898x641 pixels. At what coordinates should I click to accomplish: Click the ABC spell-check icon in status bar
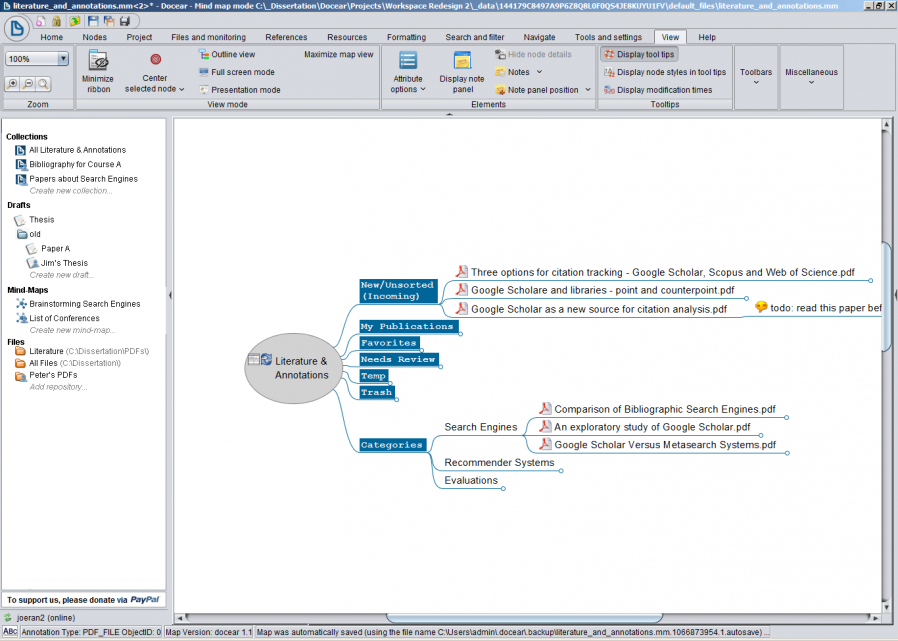point(10,631)
